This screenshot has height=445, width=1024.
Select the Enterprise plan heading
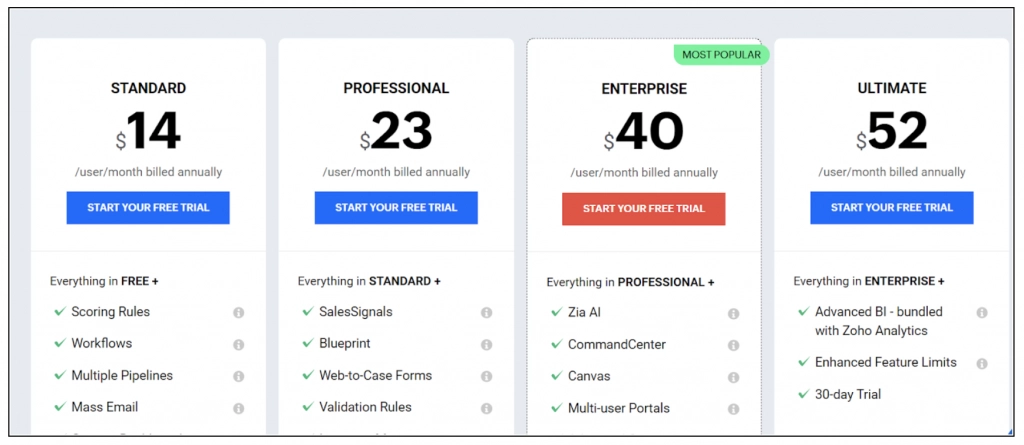pos(644,89)
